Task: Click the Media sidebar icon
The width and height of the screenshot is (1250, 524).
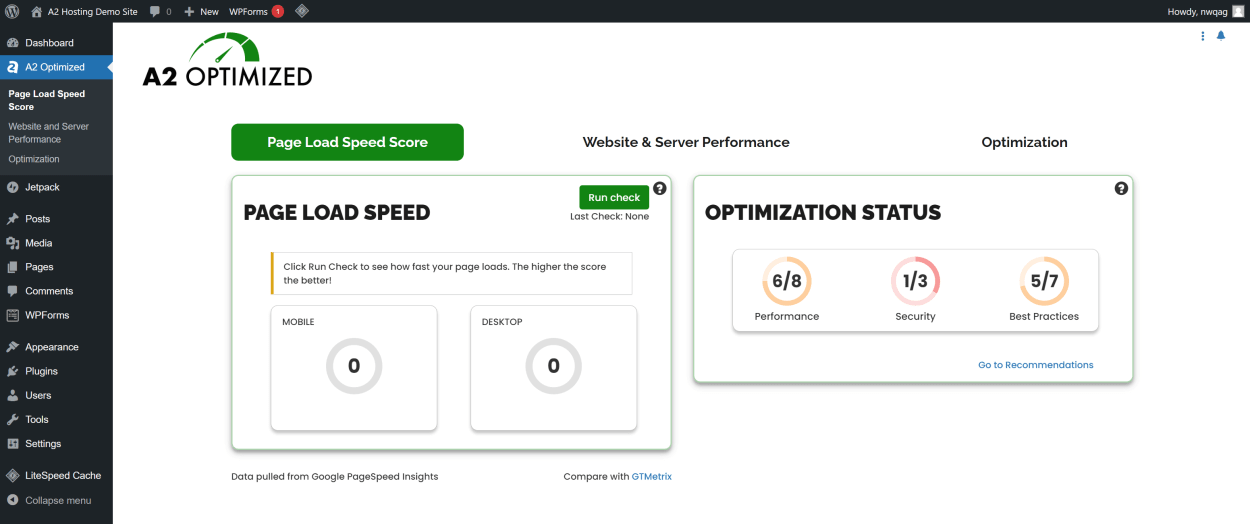Action: [x=13, y=243]
